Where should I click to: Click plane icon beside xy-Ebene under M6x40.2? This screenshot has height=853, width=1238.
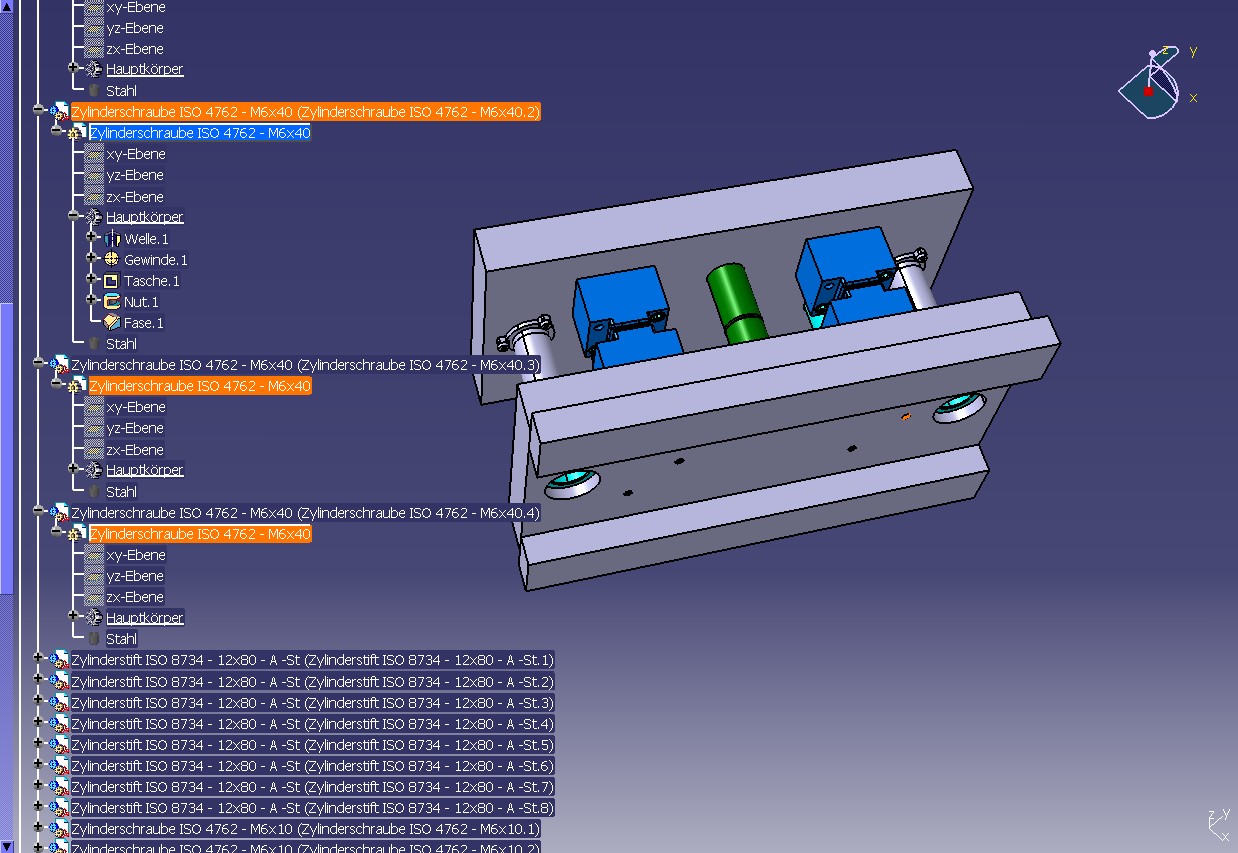(x=94, y=154)
